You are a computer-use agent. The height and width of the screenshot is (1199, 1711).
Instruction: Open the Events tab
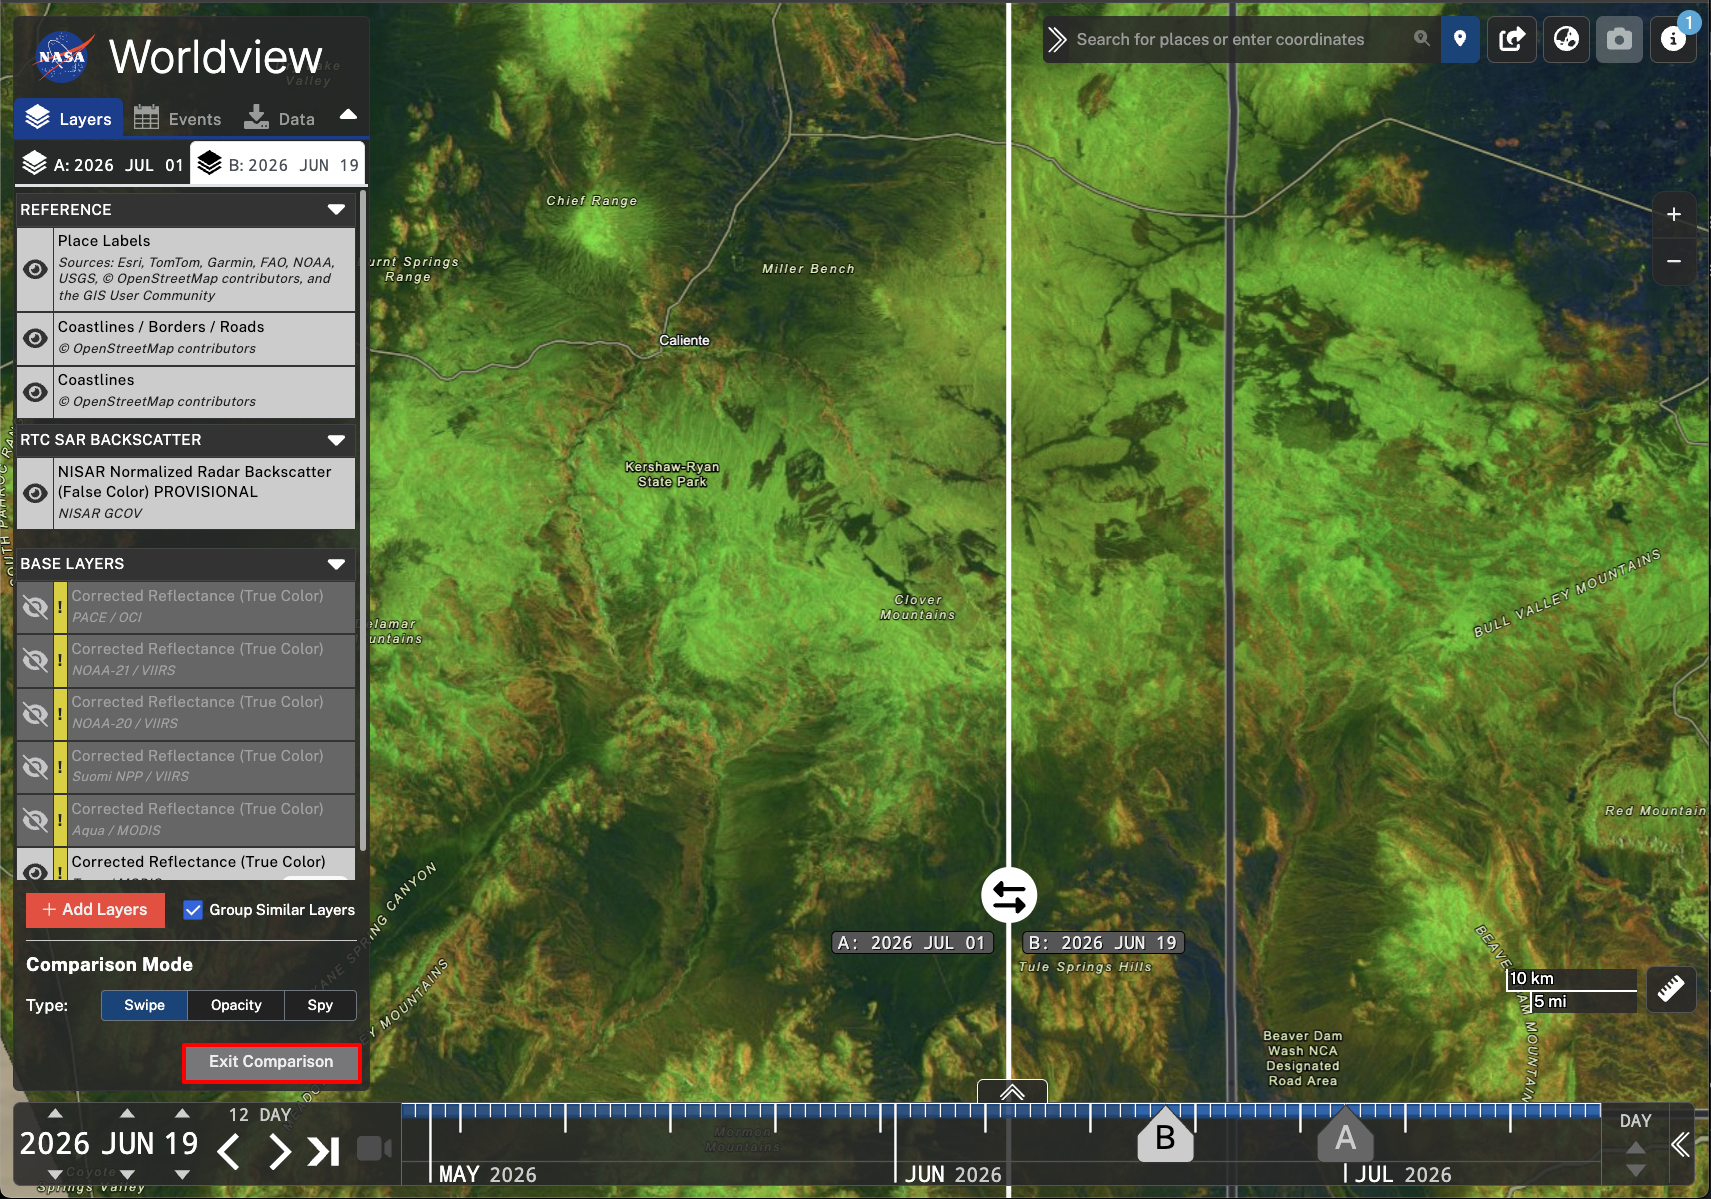pos(178,118)
